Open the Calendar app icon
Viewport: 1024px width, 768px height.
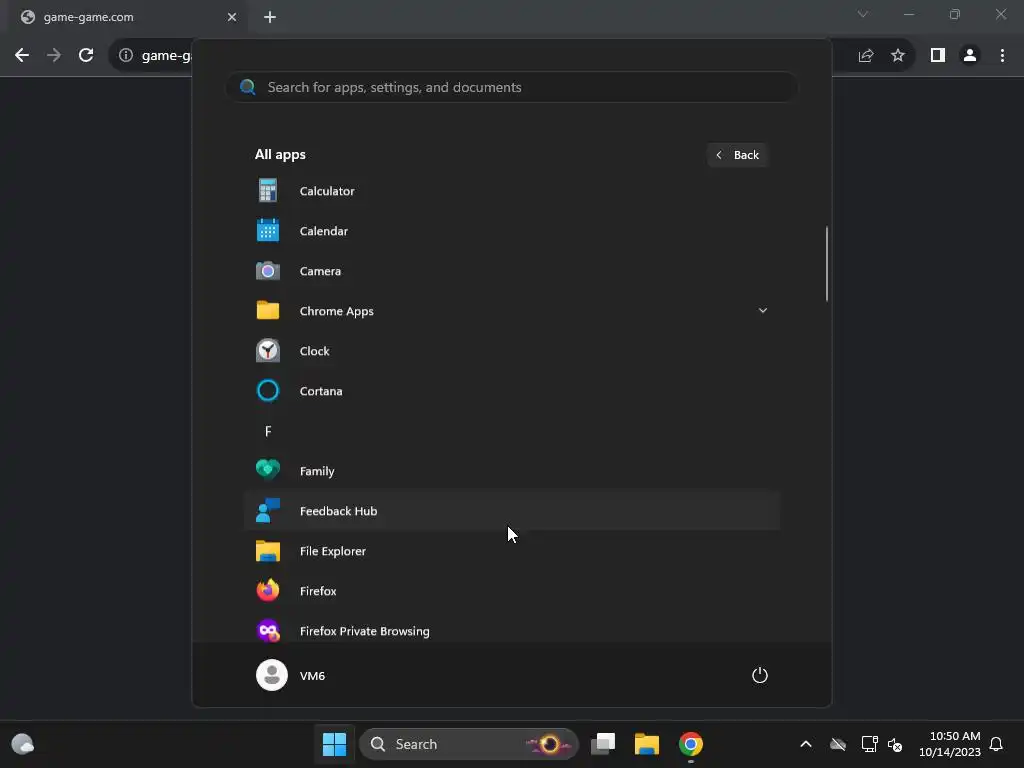click(x=268, y=231)
